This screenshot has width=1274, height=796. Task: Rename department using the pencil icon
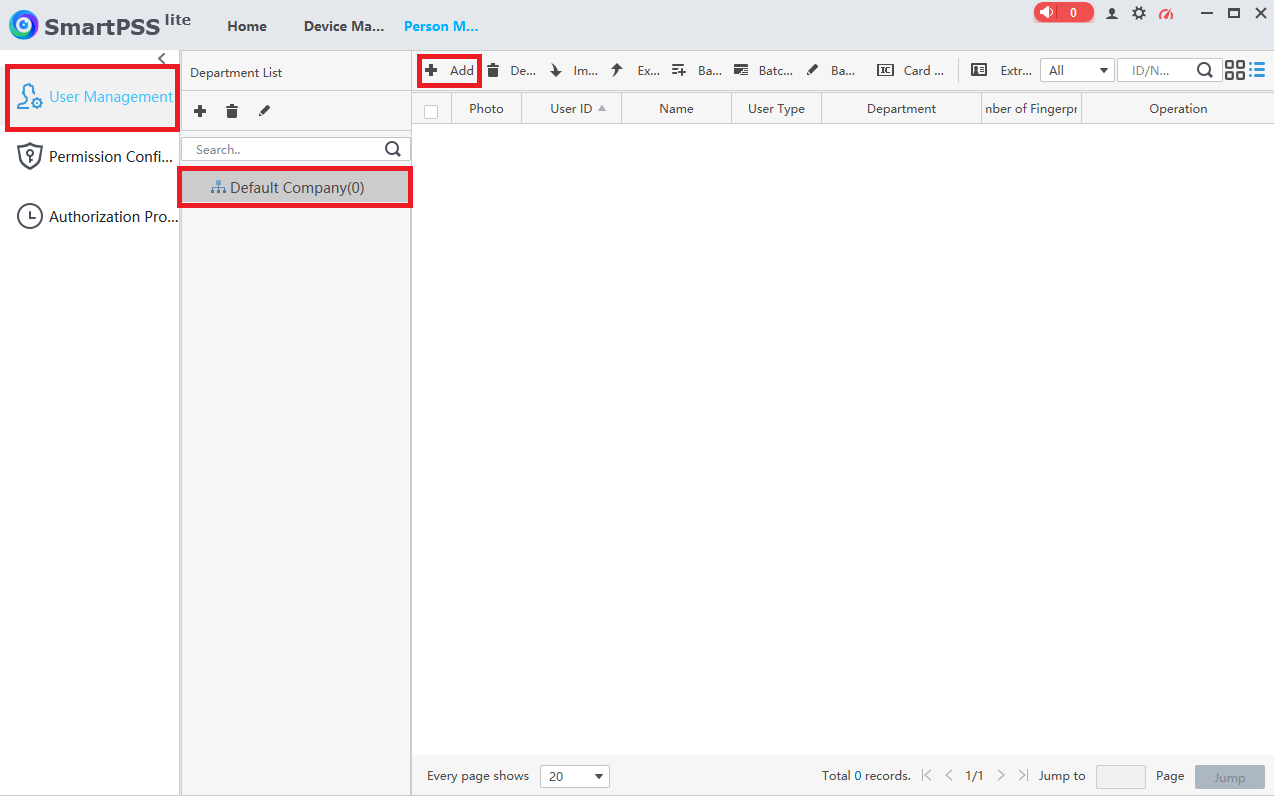pyautogui.click(x=264, y=111)
